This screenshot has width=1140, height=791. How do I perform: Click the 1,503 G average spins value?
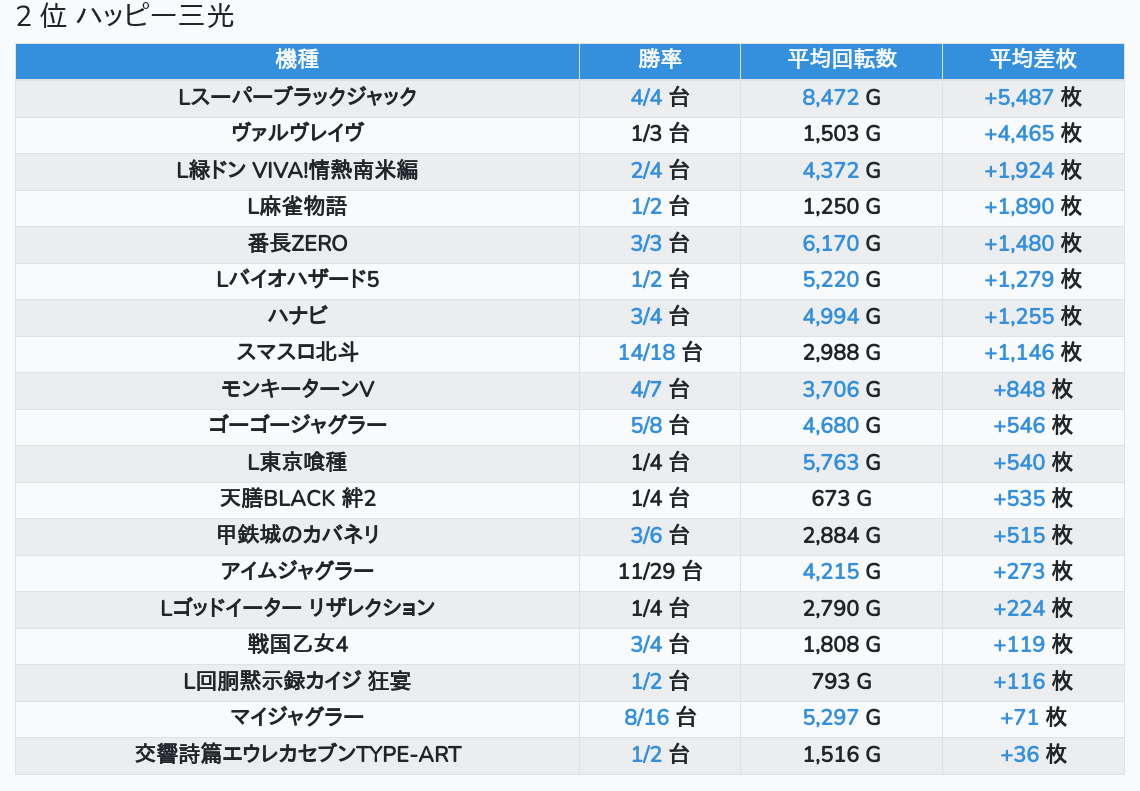point(841,133)
